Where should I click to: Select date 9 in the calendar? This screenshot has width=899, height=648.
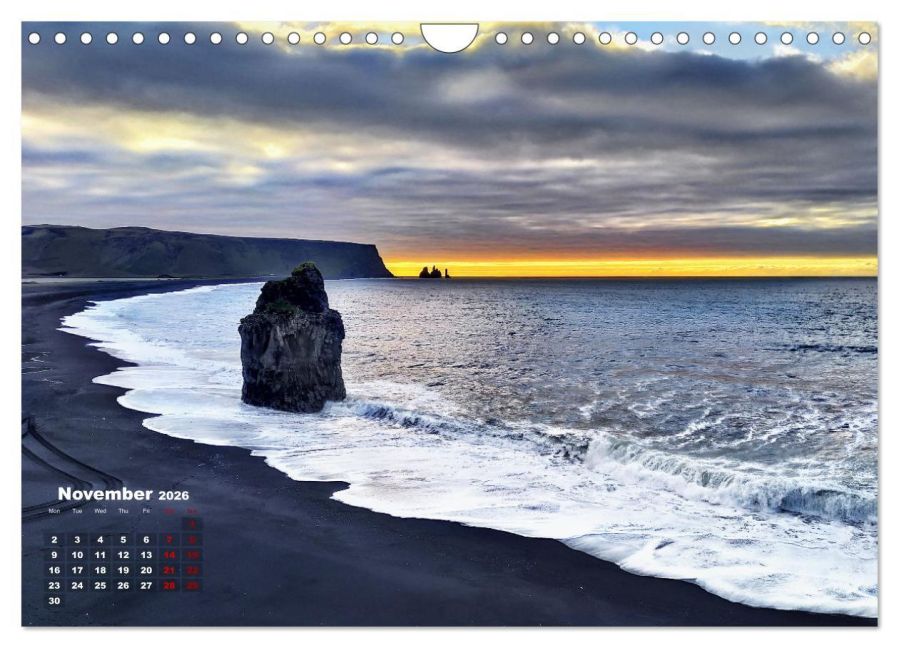pos(54,555)
